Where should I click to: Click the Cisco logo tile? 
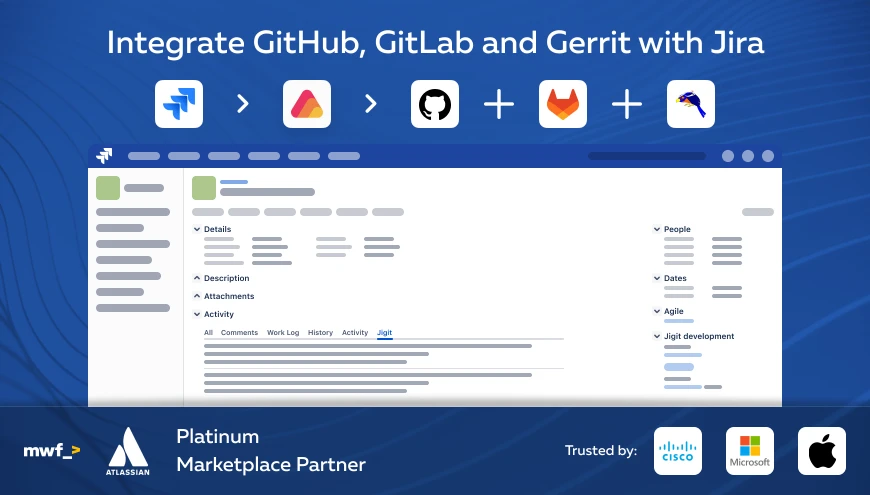point(678,451)
